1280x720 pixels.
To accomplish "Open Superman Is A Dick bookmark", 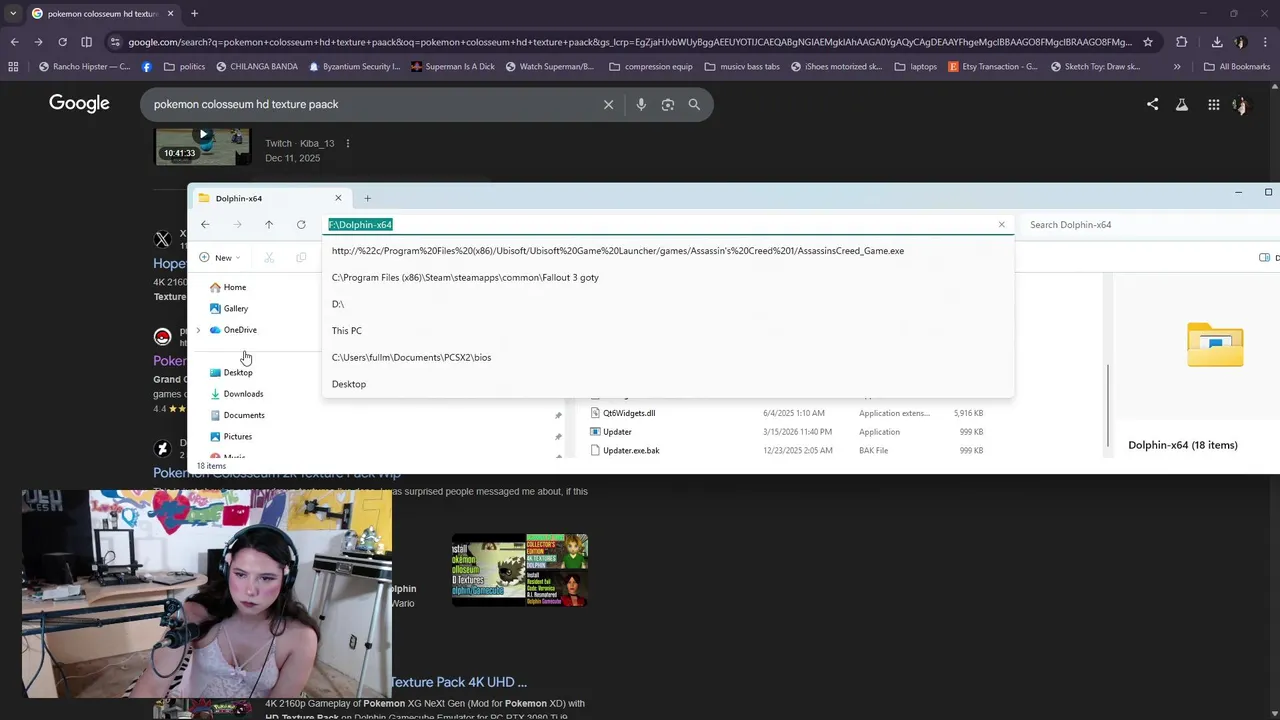I will tap(451, 67).
